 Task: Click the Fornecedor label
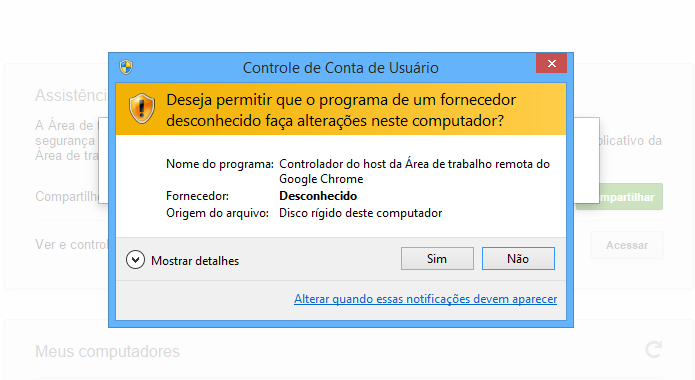[x=197, y=196]
